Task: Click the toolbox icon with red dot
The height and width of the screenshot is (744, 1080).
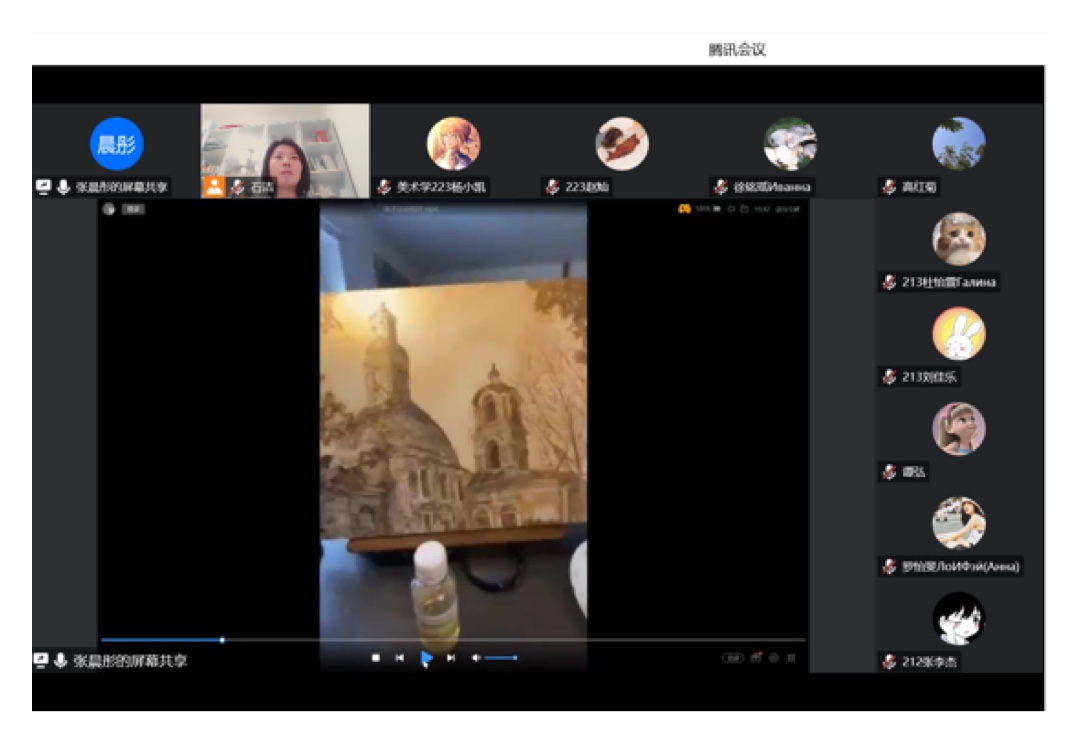Action: [756, 658]
